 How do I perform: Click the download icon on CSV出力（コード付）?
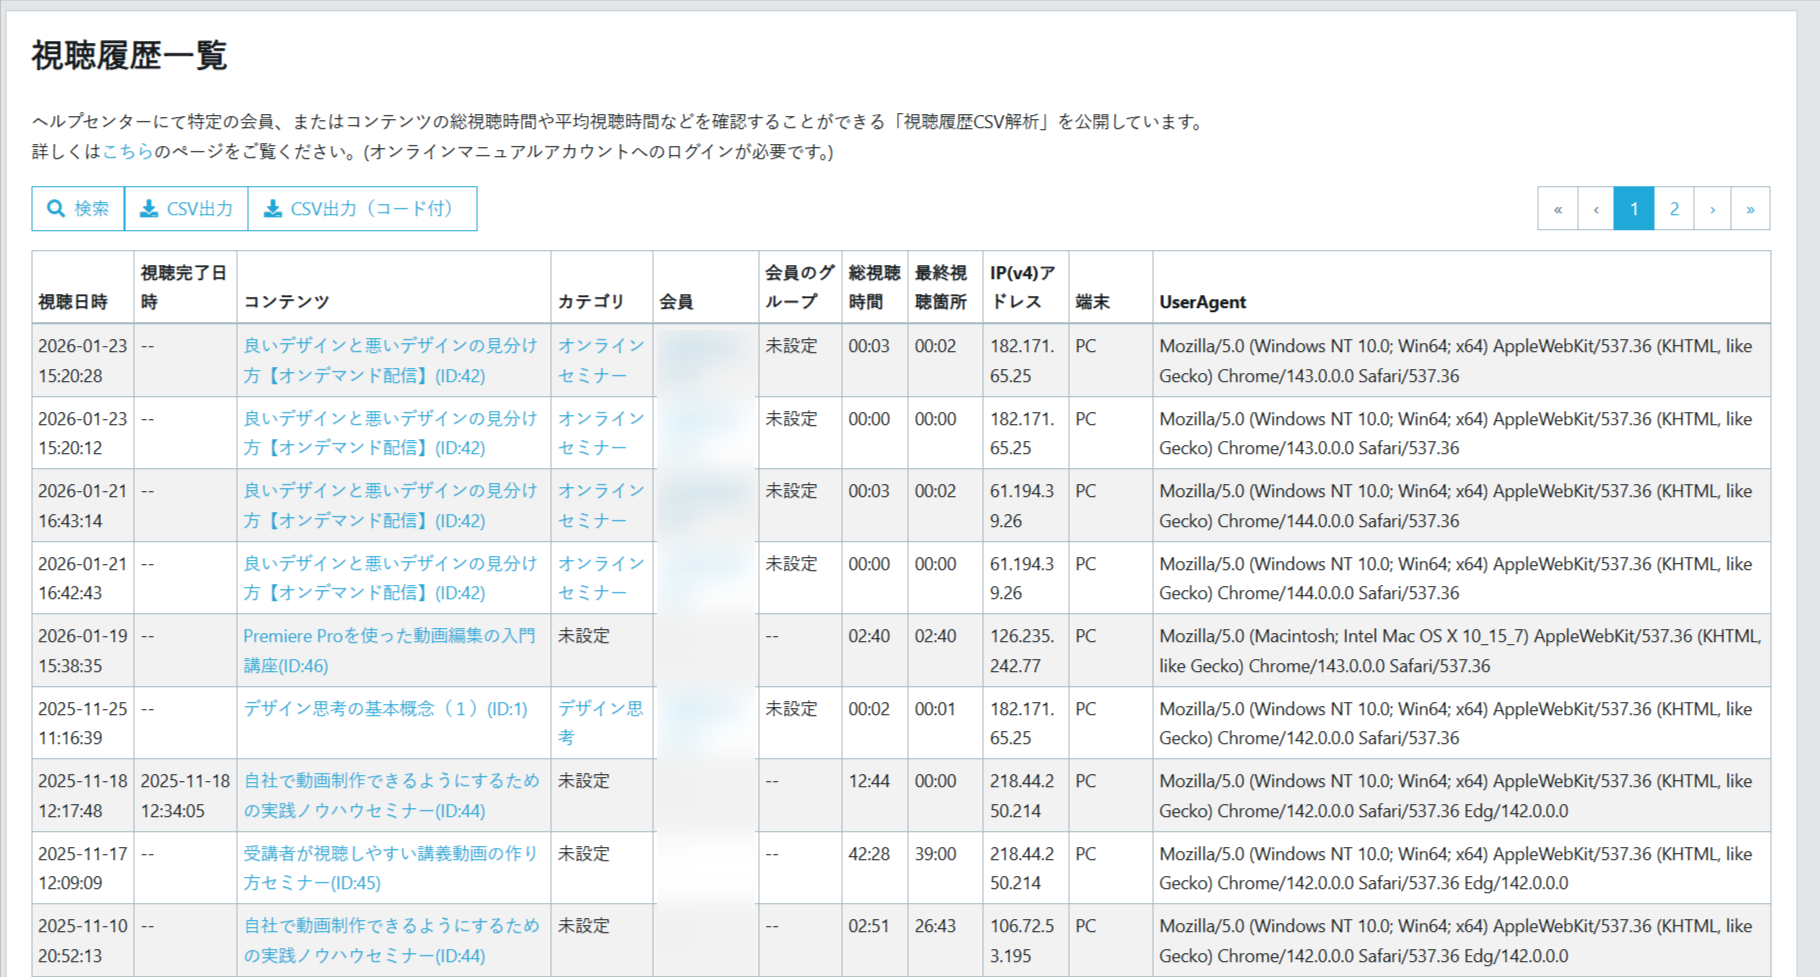click(273, 209)
